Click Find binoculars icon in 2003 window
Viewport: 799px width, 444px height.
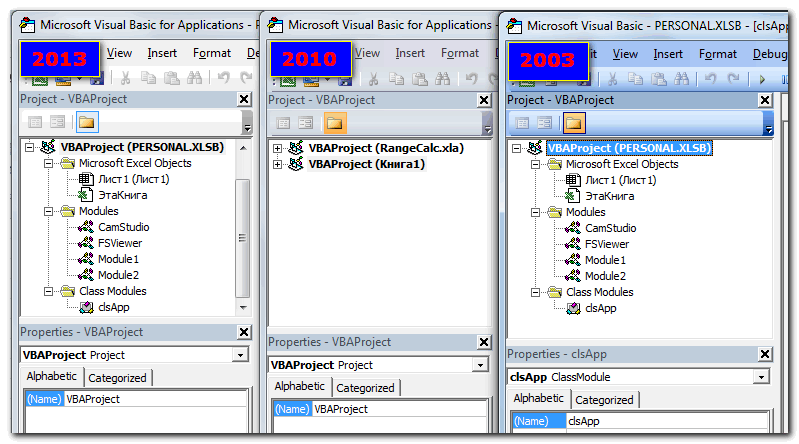pos(682,79)
